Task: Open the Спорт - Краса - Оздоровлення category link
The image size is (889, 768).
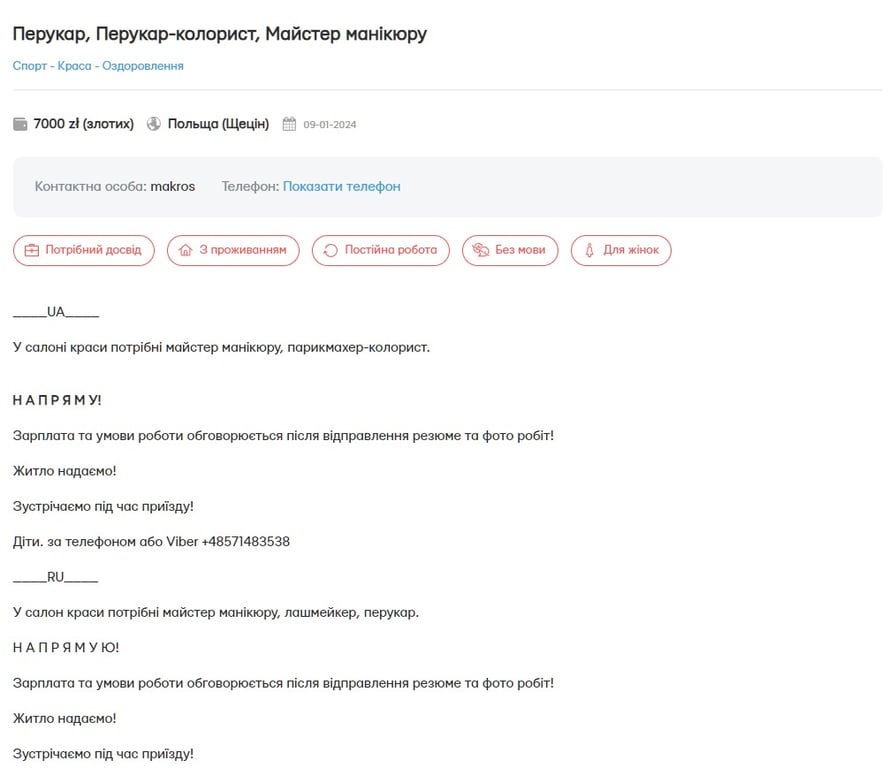Action: click(x=98, y=66)
